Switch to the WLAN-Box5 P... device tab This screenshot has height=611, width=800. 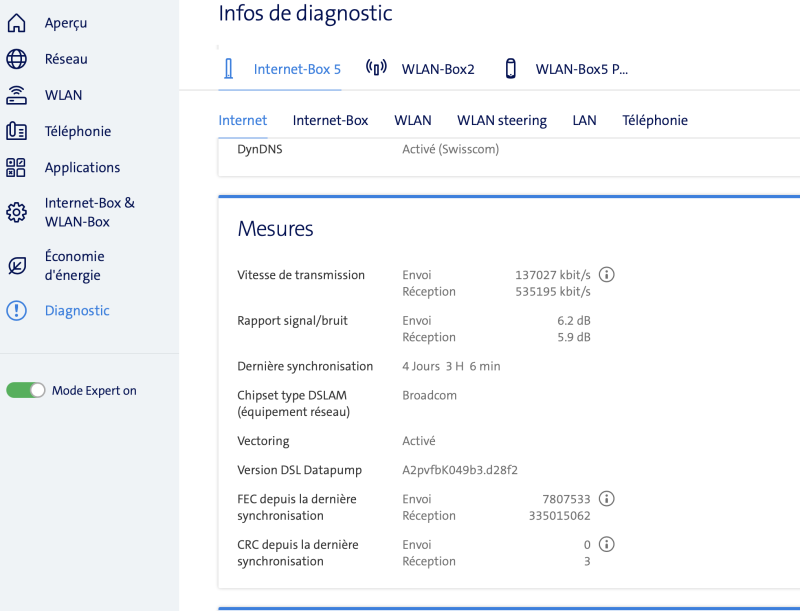(x=566, y=69)
